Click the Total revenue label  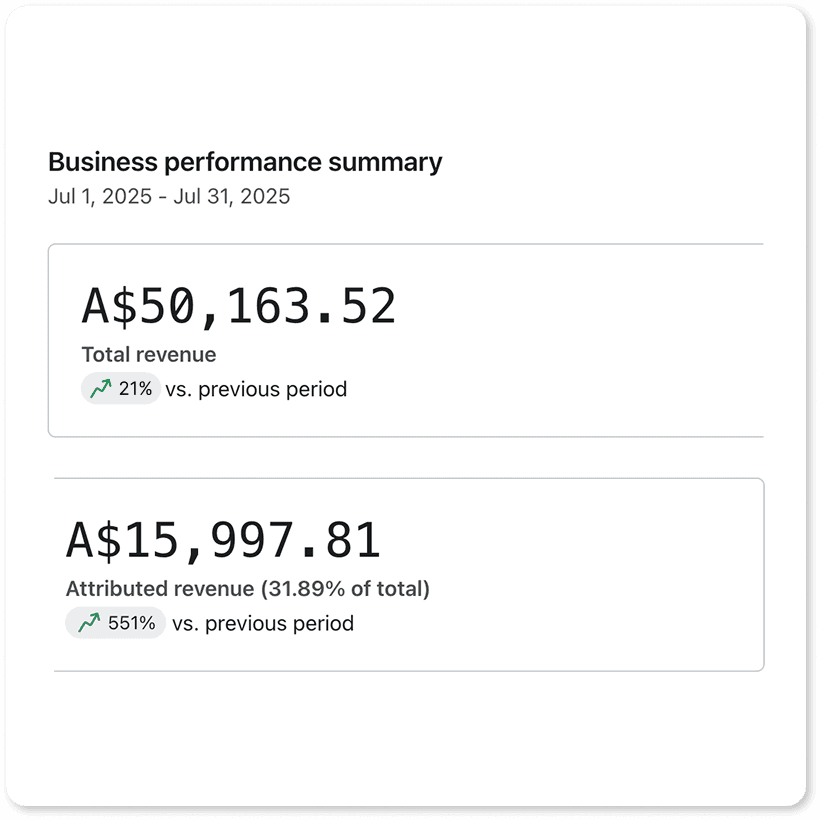[148, 355]
